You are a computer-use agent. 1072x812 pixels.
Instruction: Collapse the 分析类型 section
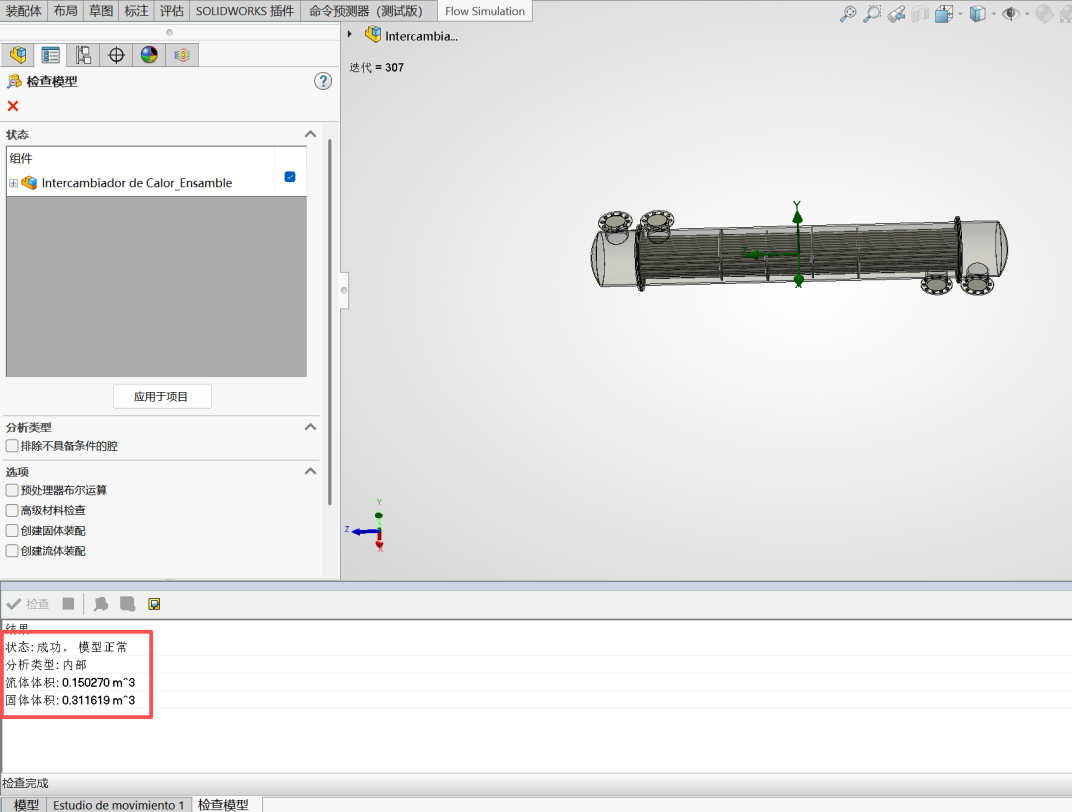310,427
